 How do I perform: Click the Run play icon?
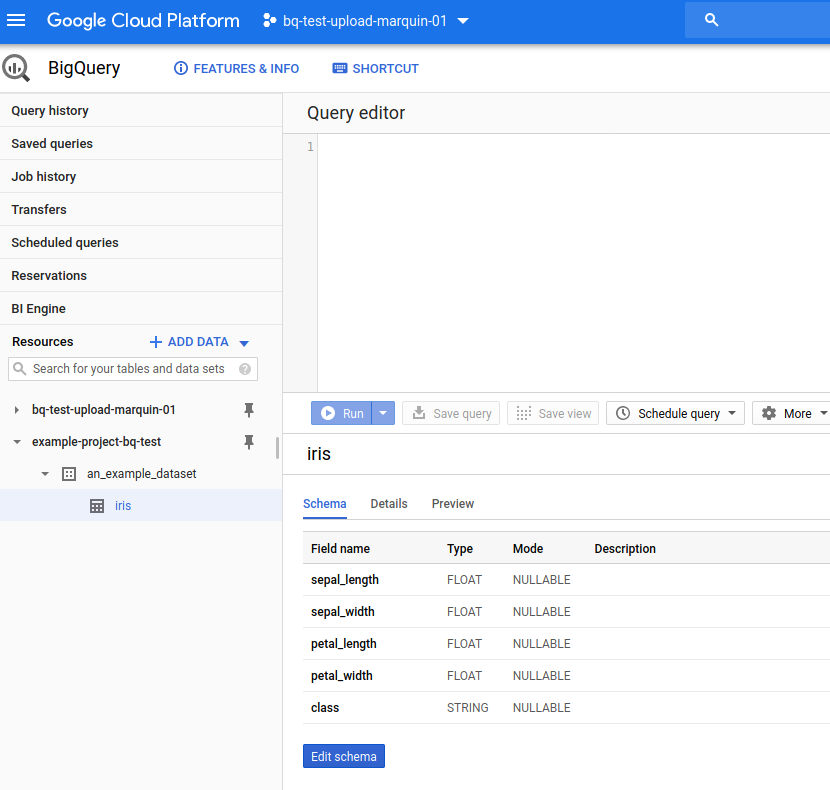point(328,413)
